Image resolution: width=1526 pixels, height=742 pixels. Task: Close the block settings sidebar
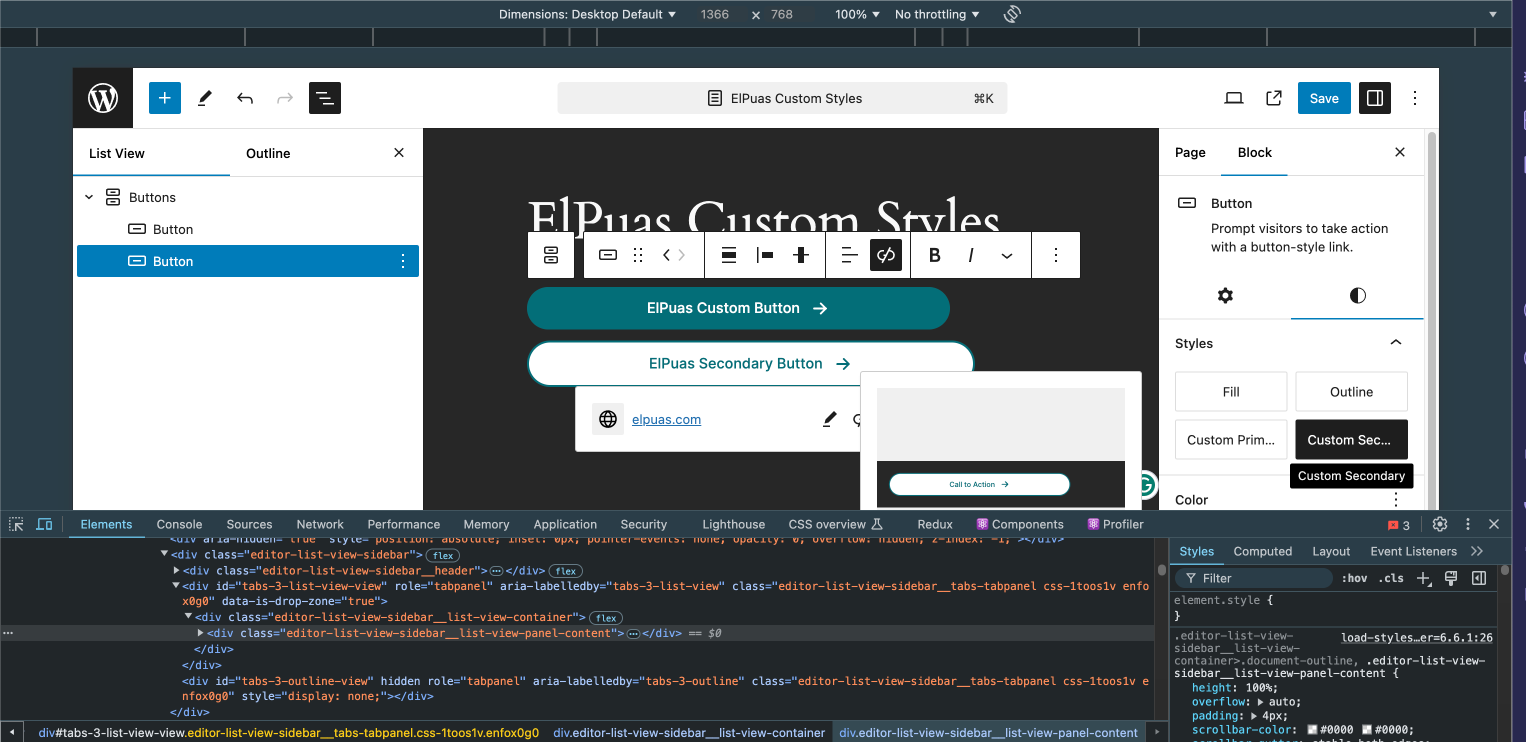click(1400, 152)
